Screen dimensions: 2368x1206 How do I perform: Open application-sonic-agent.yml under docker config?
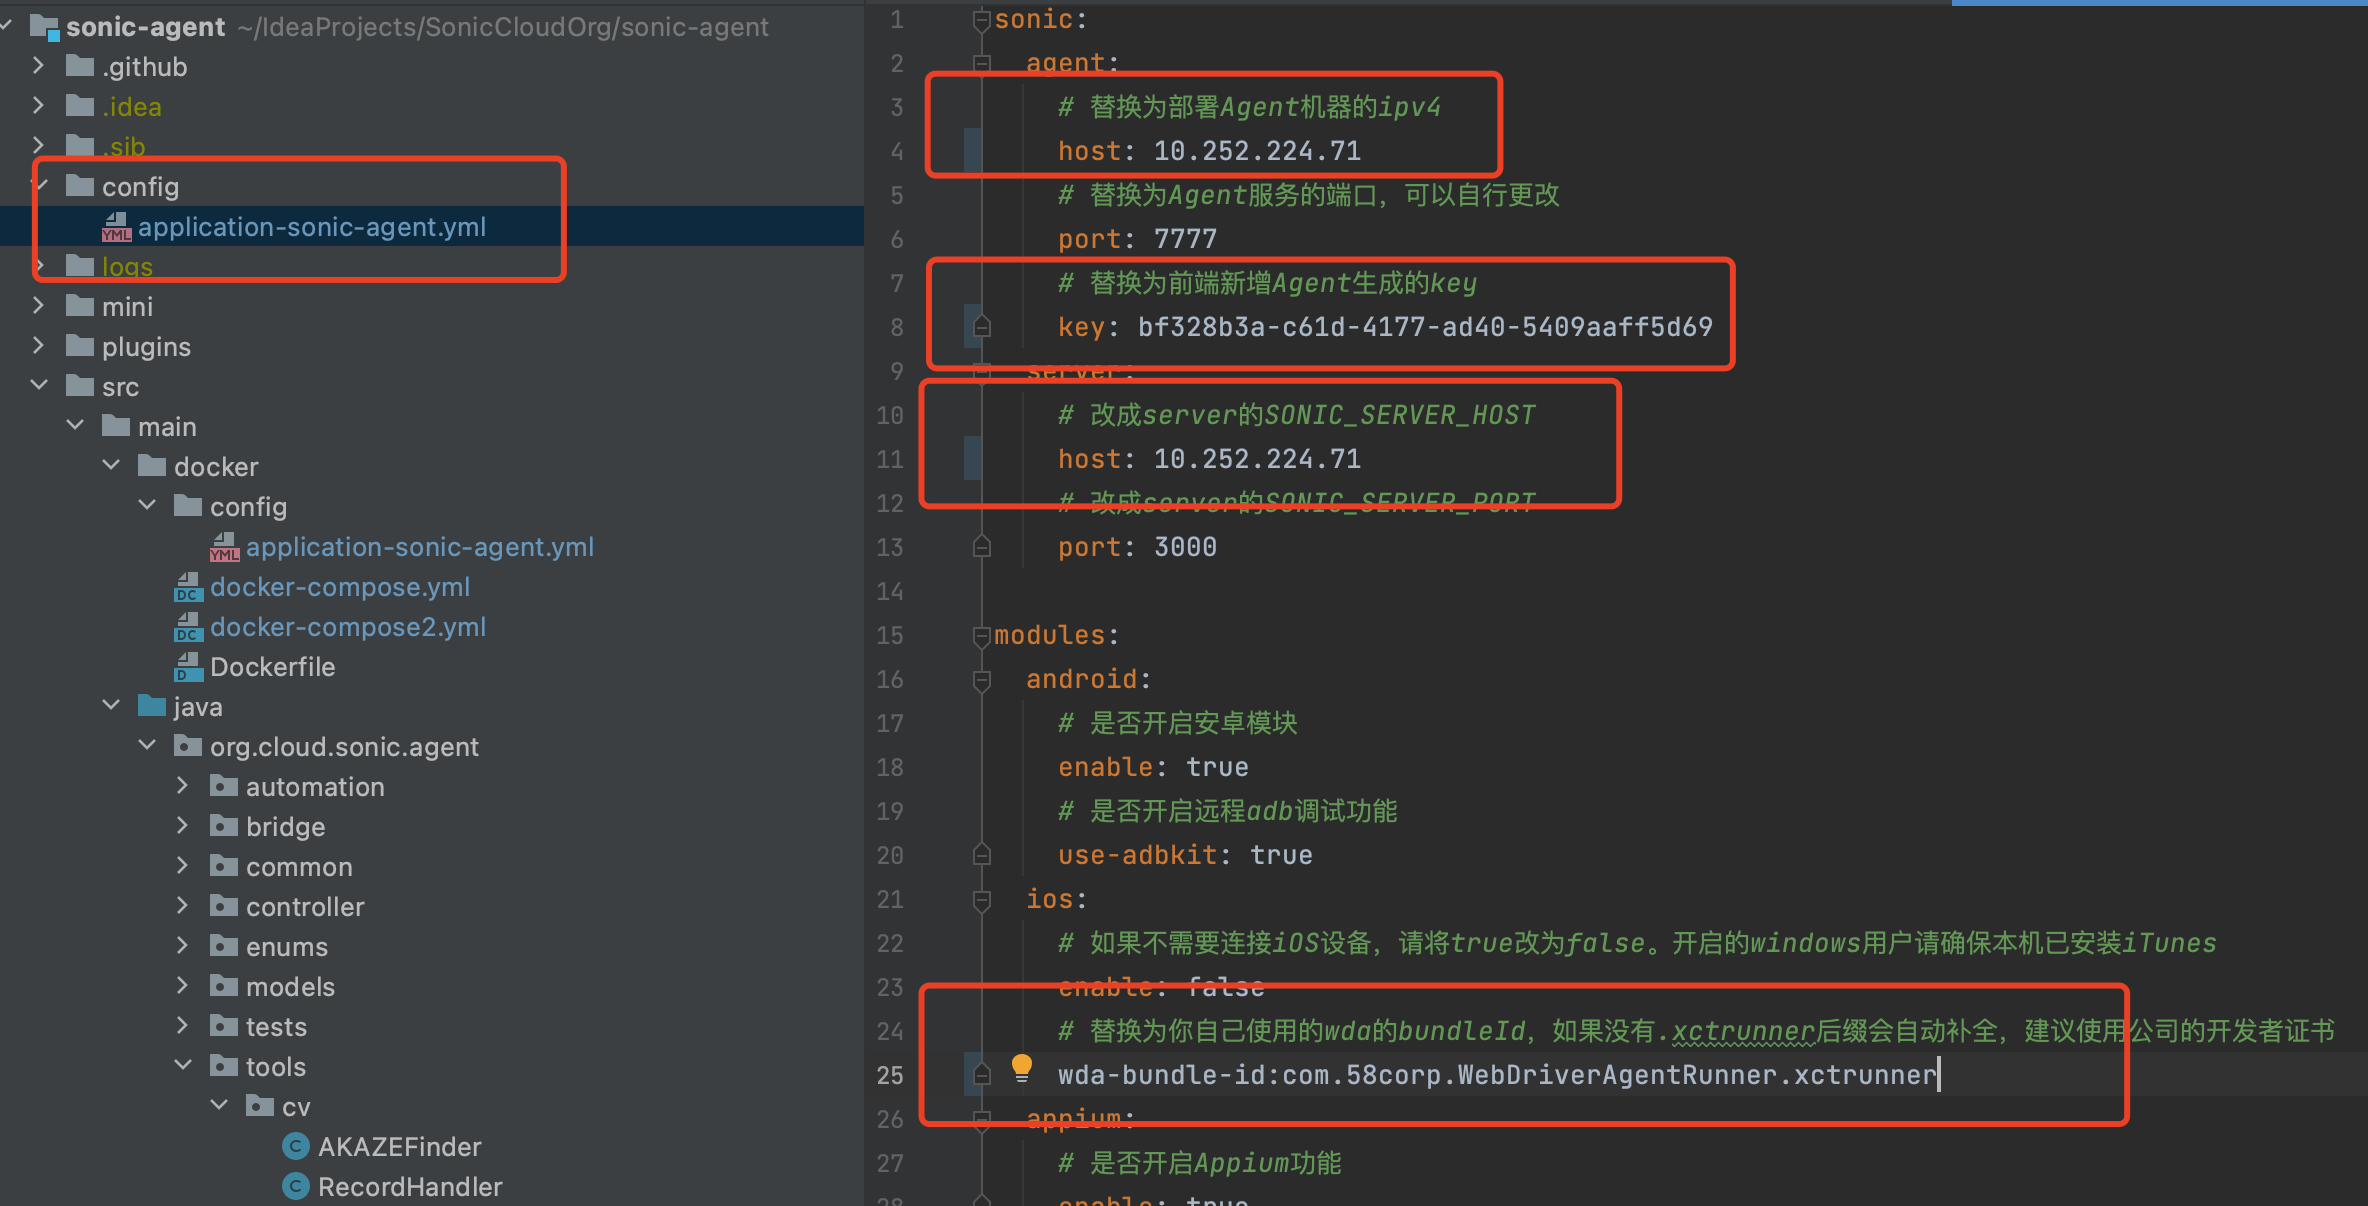[420, 547]
